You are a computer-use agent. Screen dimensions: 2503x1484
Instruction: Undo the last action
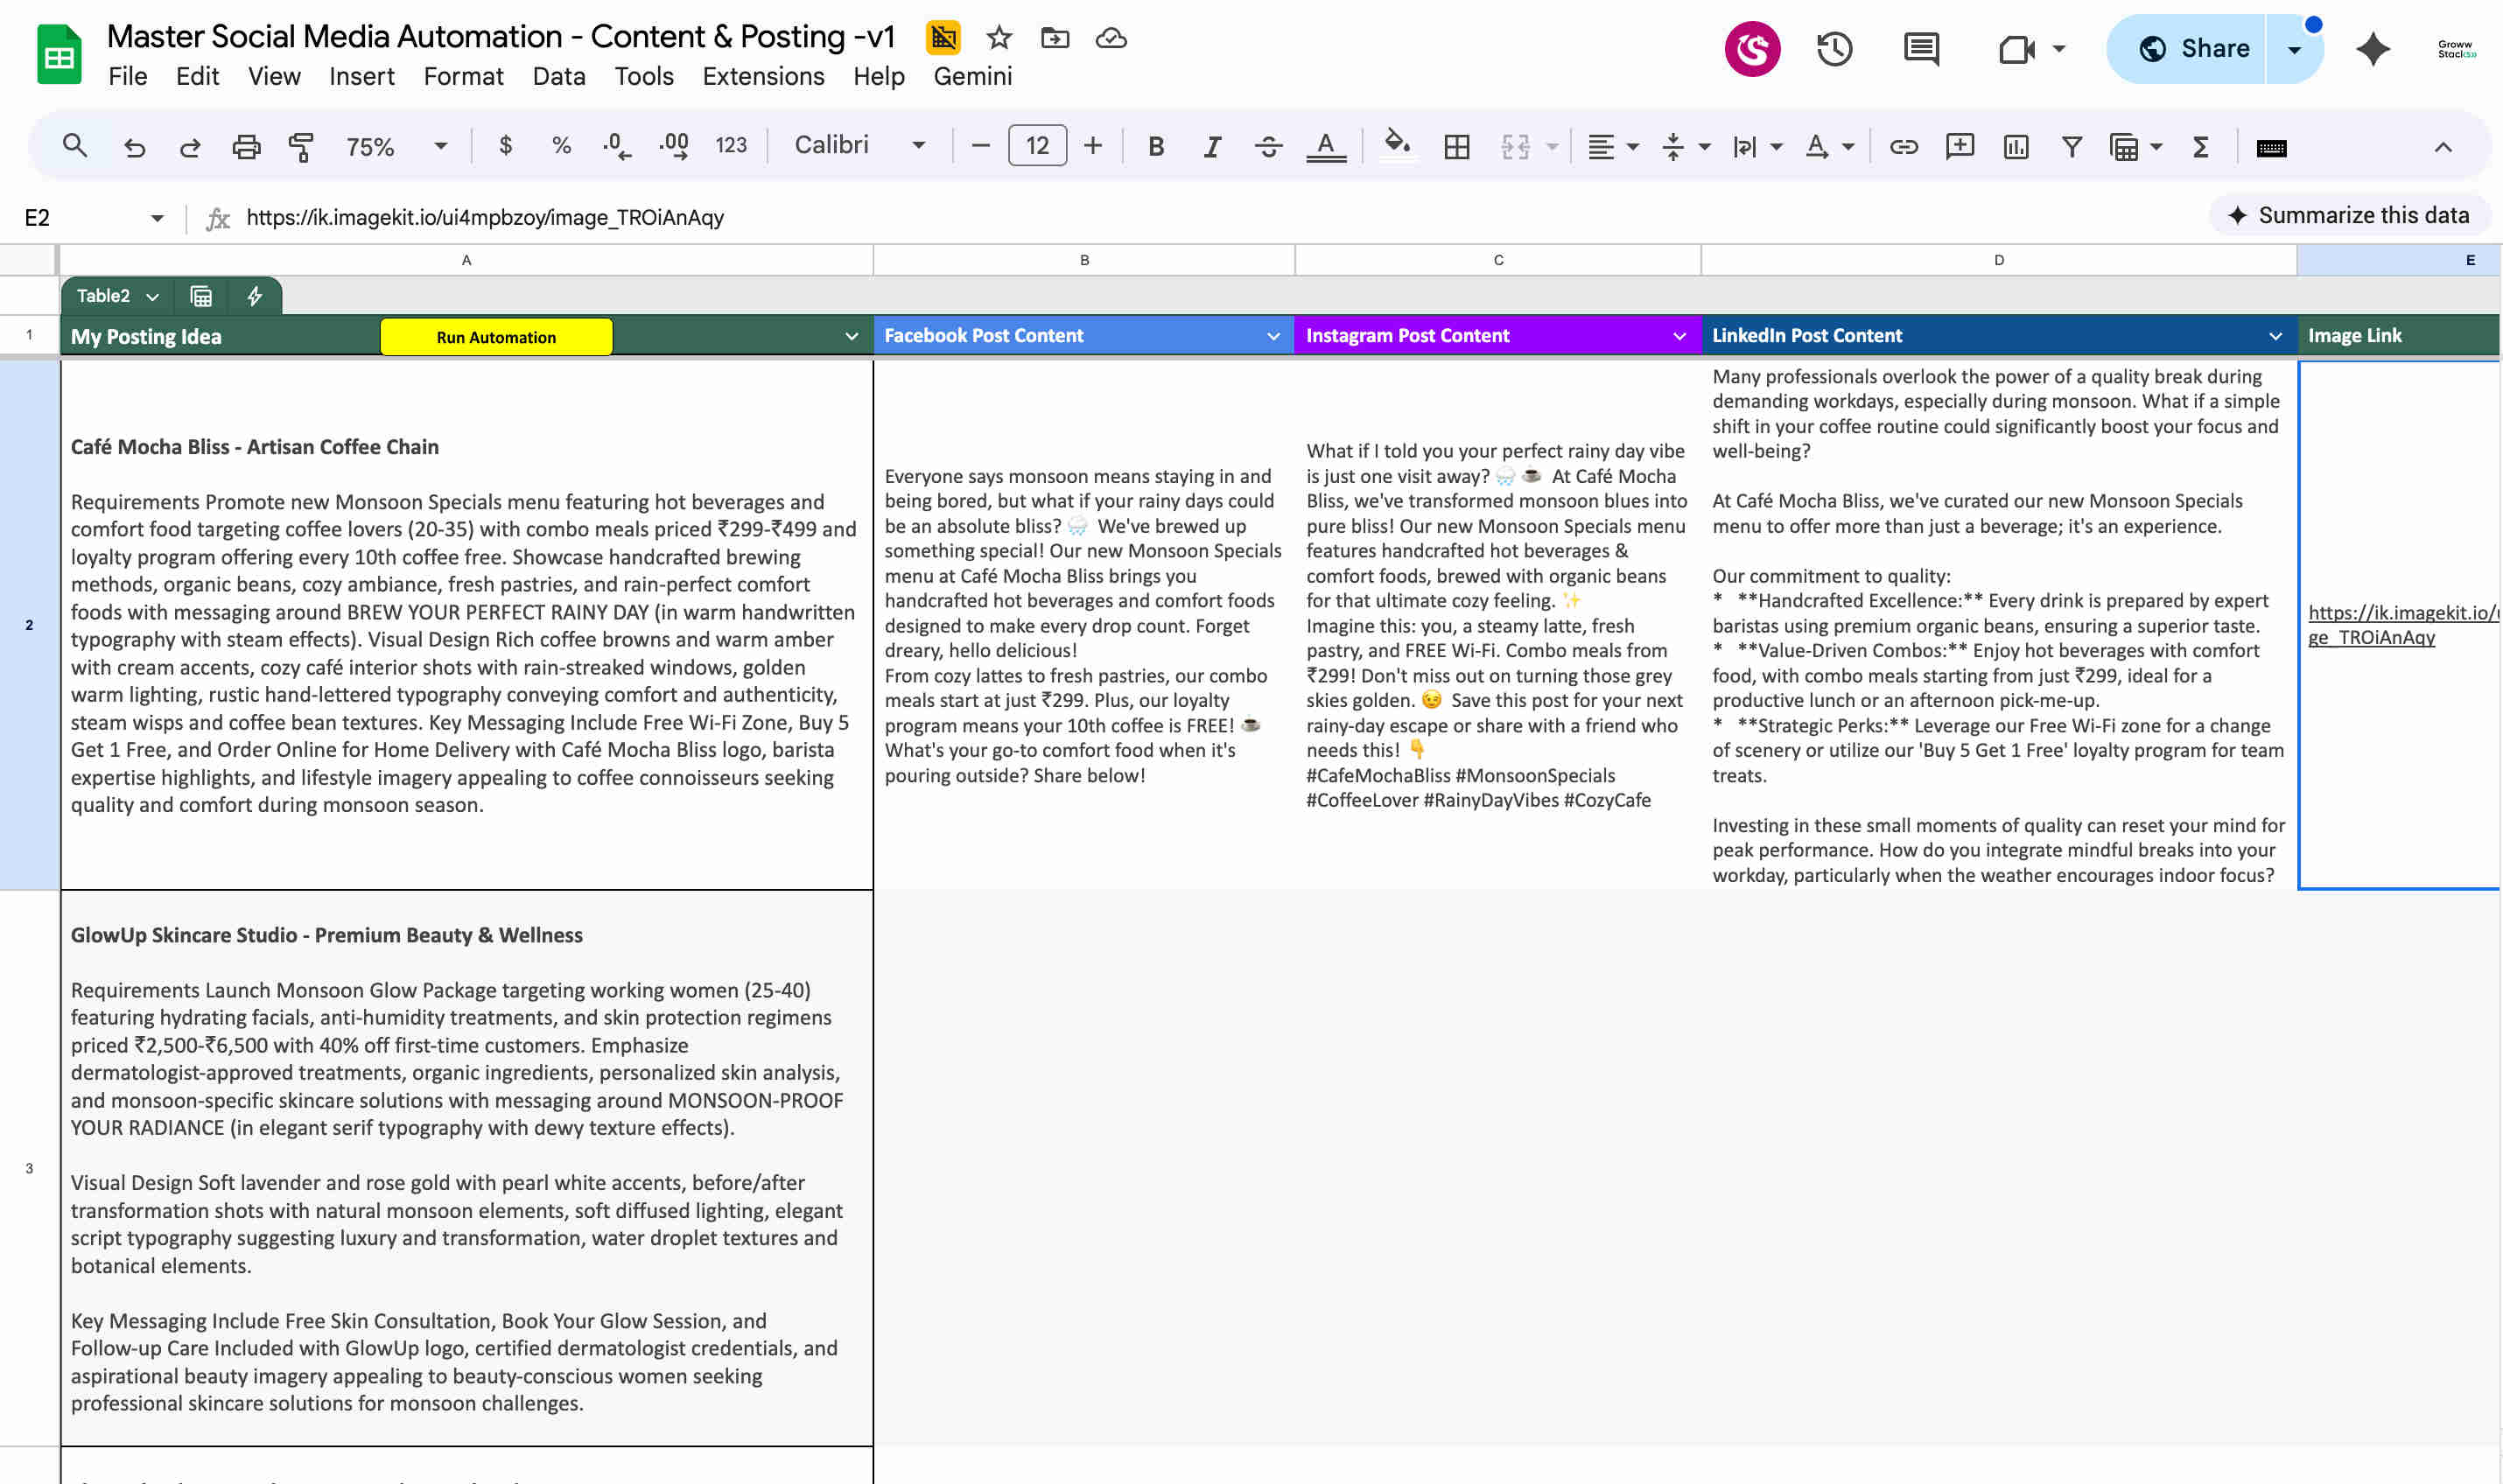pyautogui.click(x=133, y=147)
